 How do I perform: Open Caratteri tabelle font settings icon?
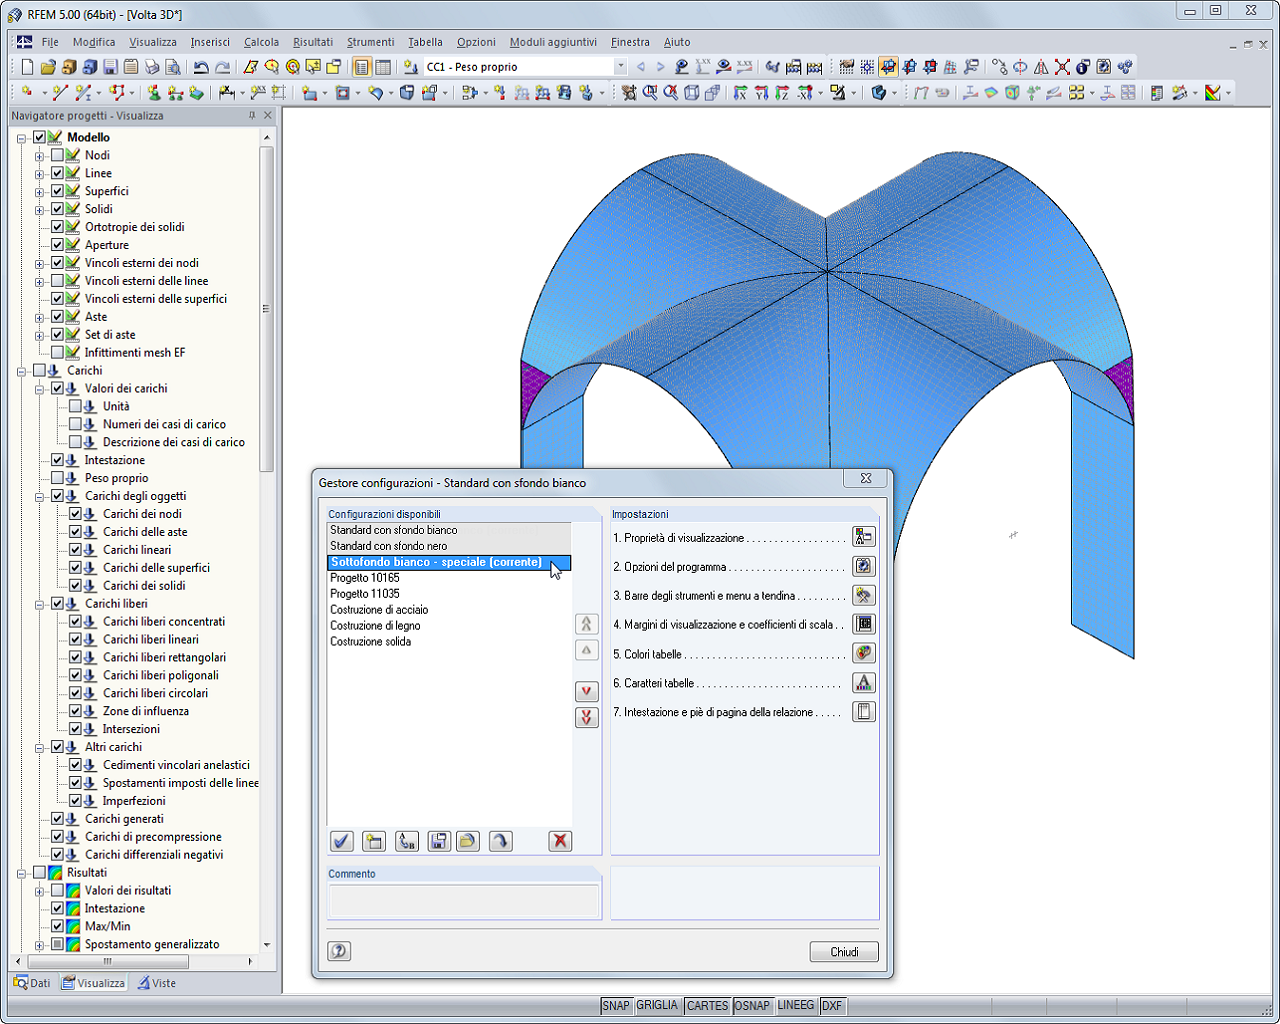[x=863, y=683]
